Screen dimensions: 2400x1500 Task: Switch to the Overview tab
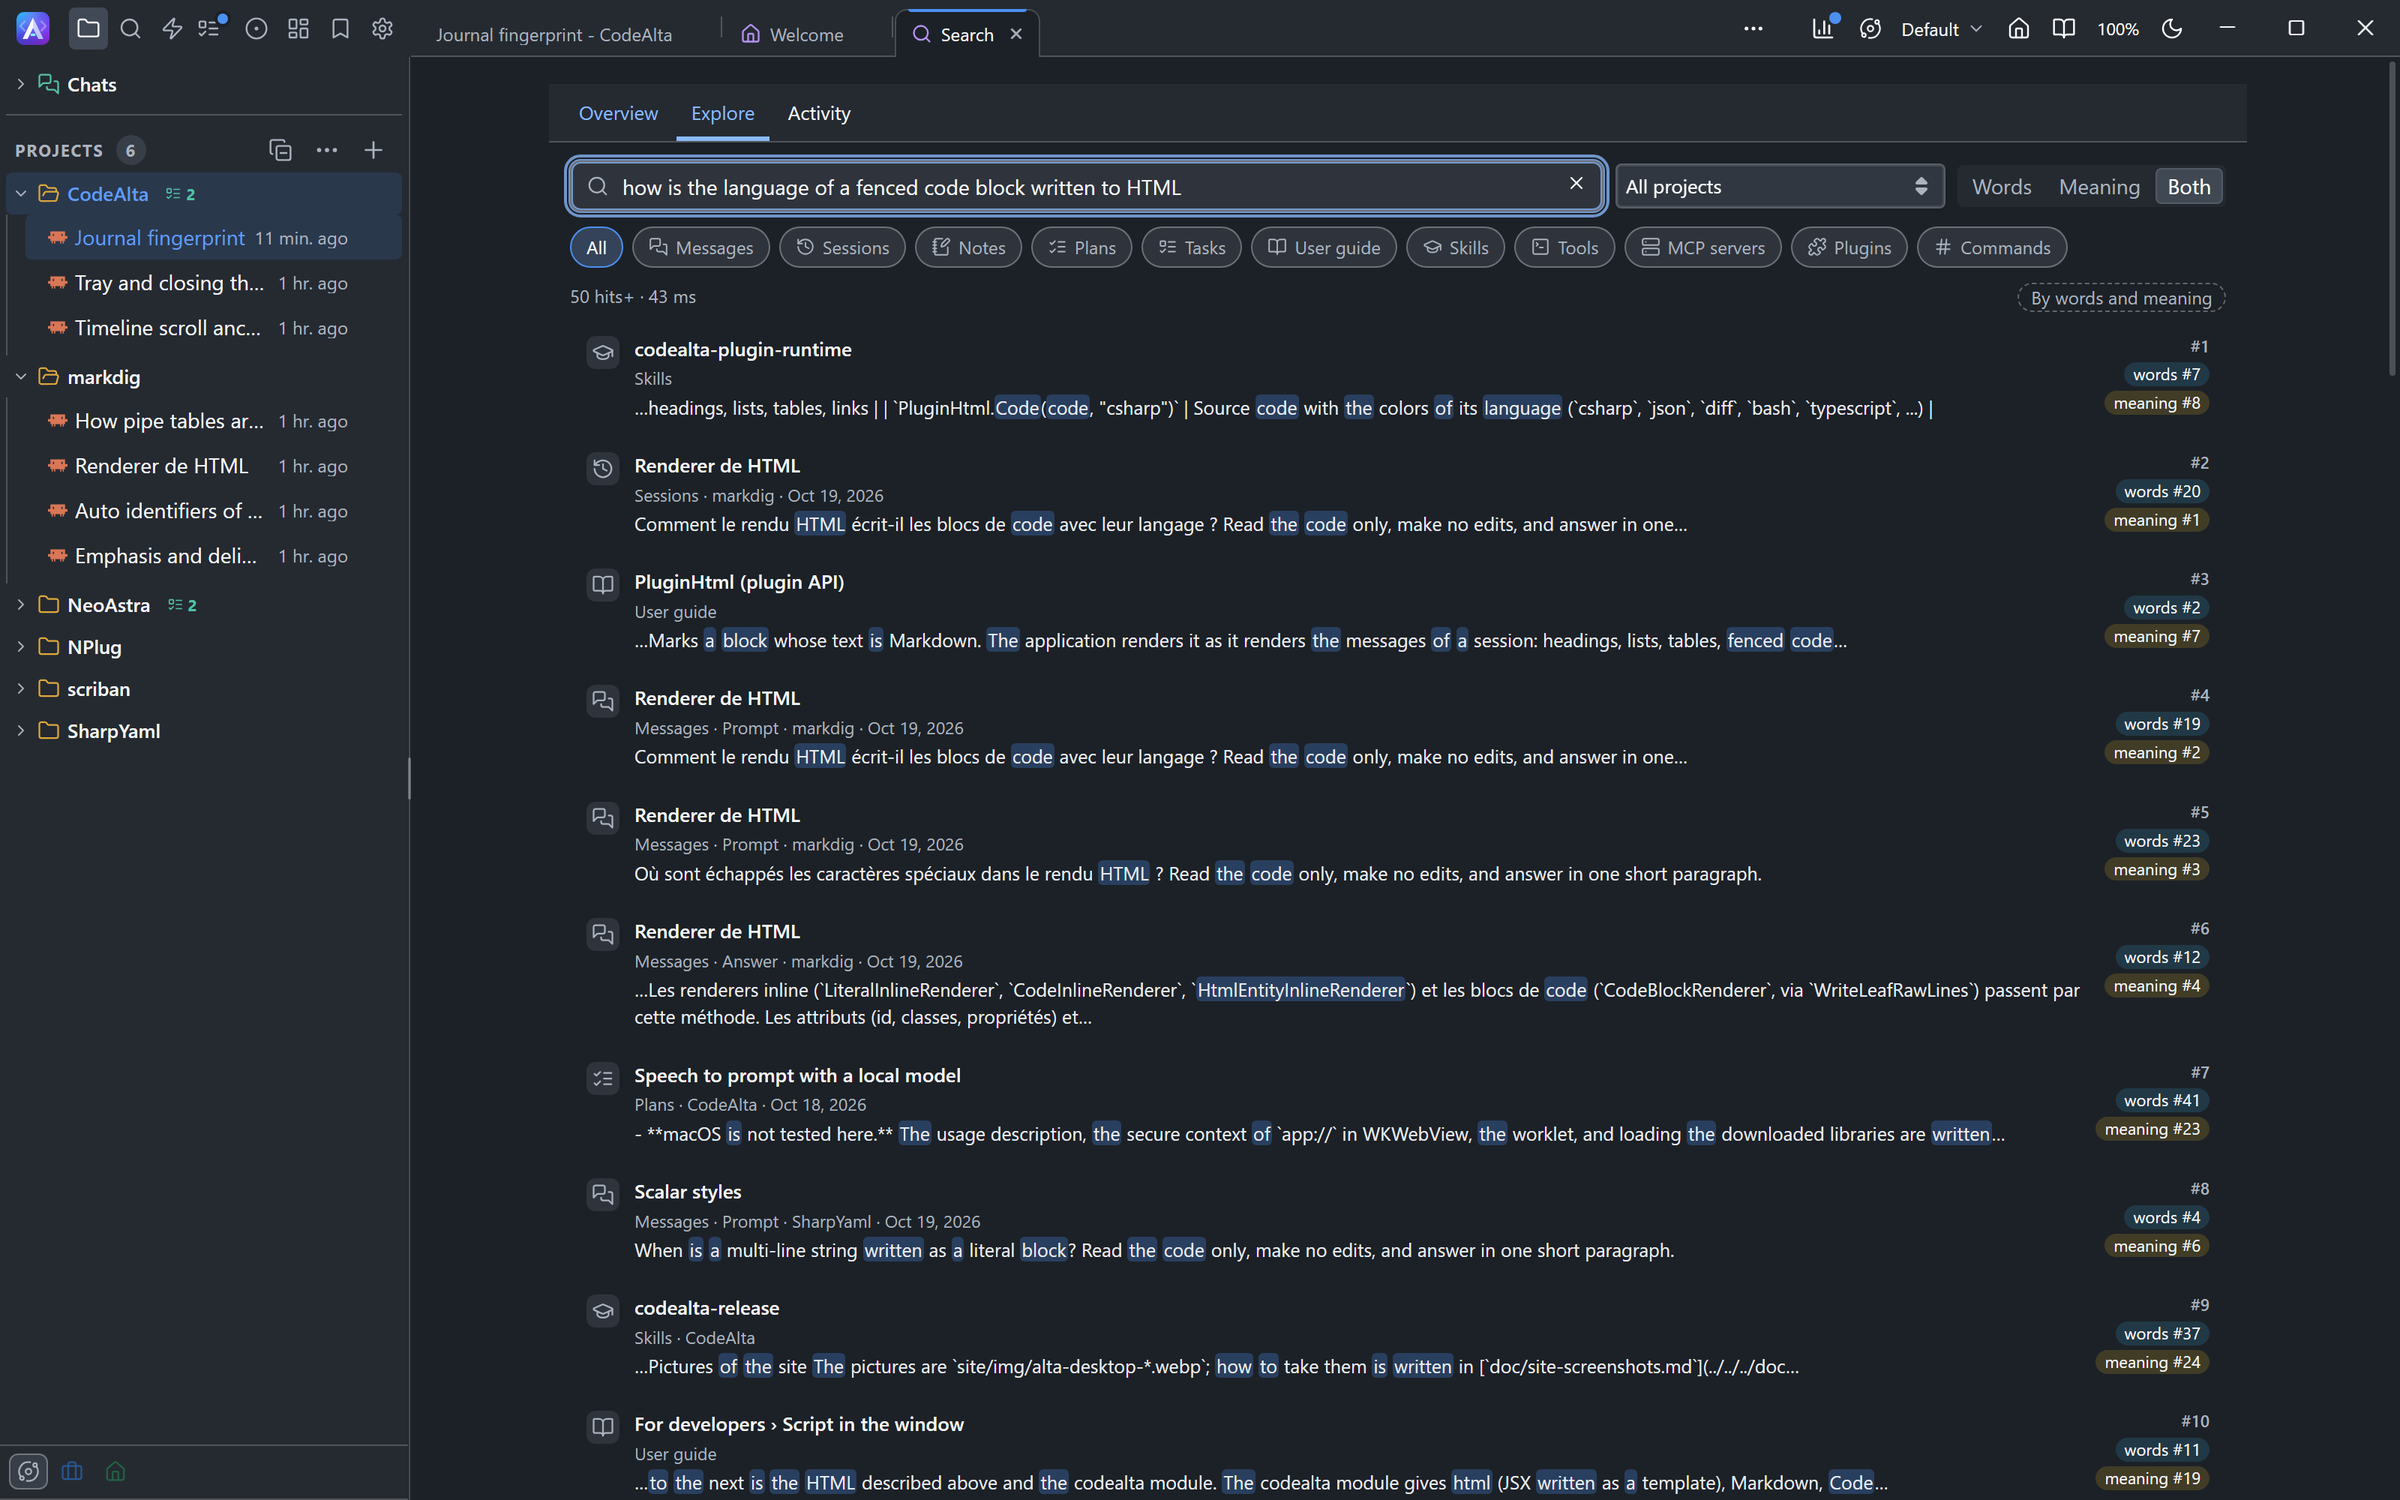click(618, 113)
